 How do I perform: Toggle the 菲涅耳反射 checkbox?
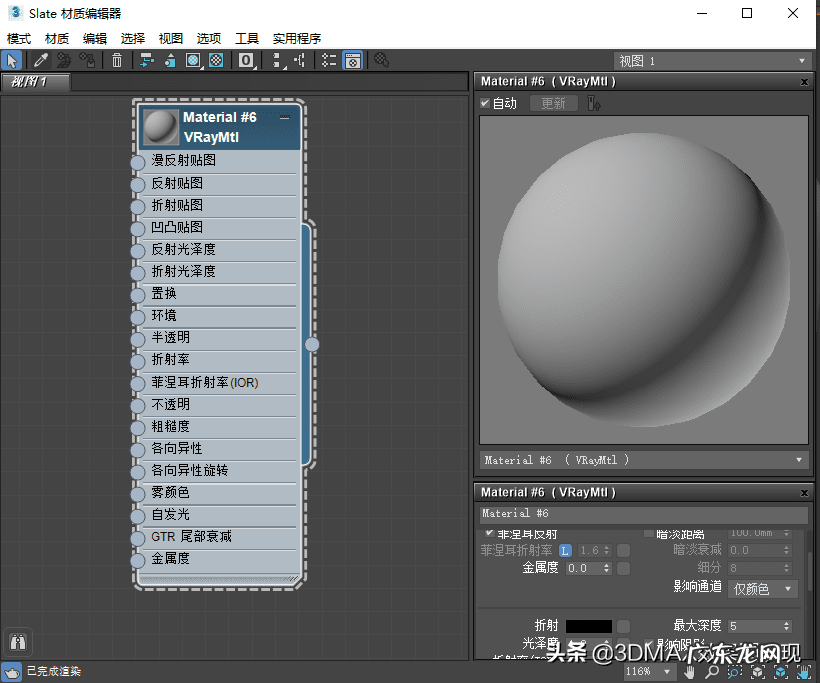(489, 534)
